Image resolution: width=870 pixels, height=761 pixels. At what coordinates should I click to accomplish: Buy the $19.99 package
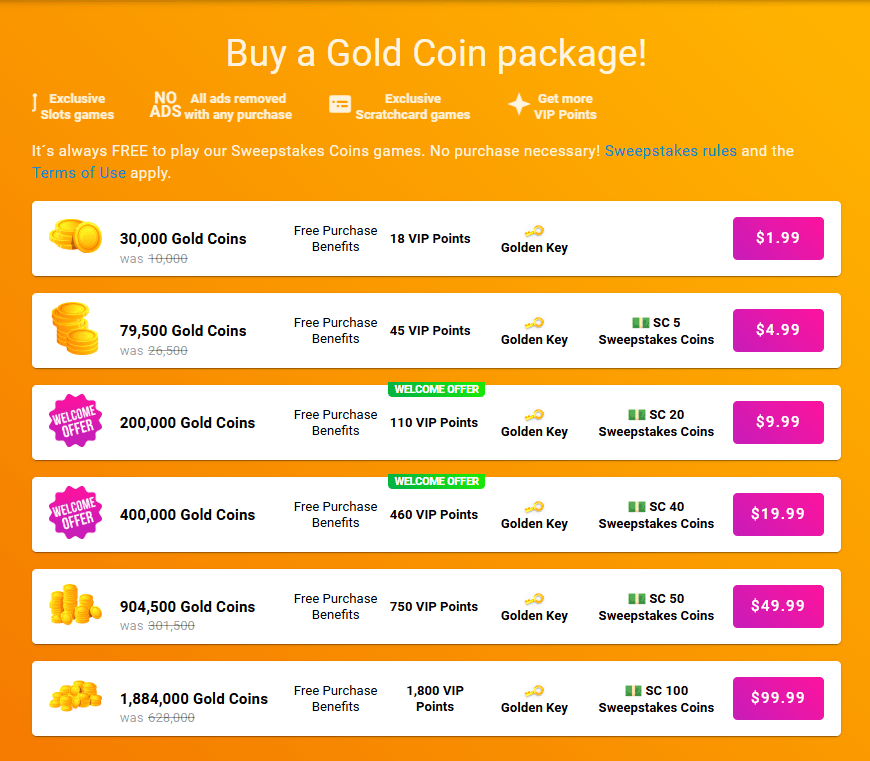[x=778, y=514]
